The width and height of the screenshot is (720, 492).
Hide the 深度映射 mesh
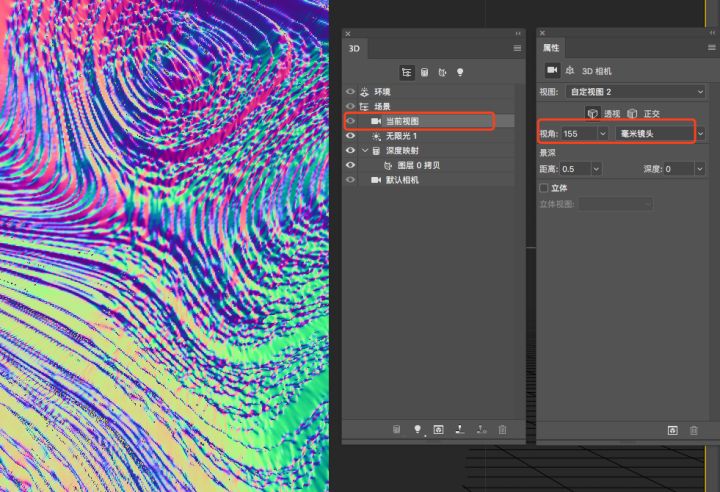coord(350,150)
